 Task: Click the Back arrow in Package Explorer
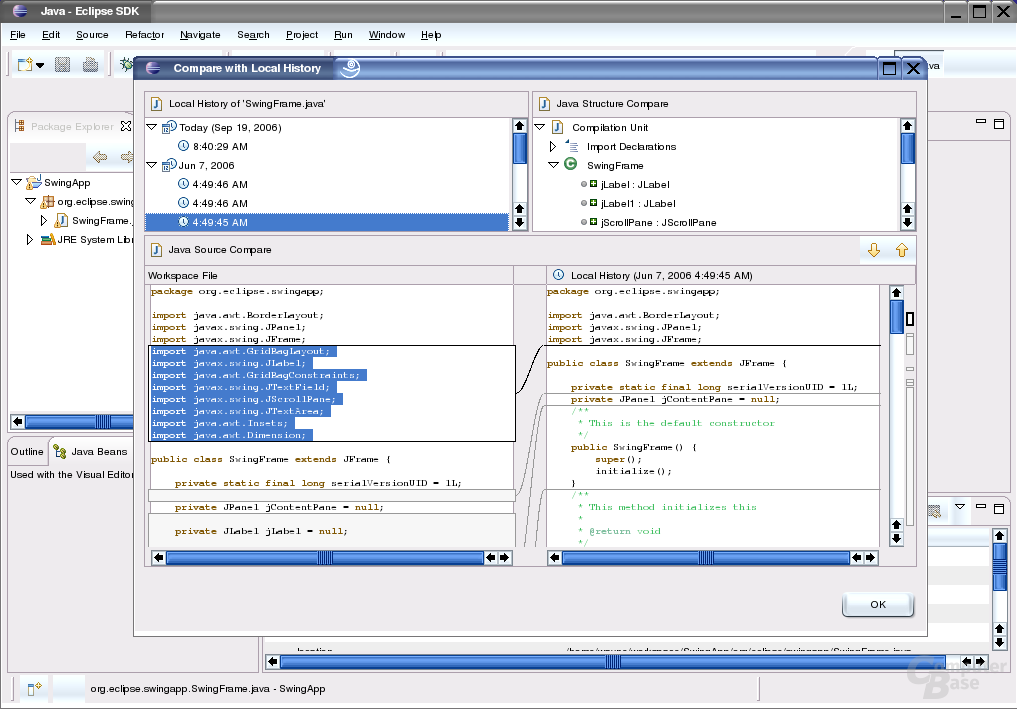100,156
